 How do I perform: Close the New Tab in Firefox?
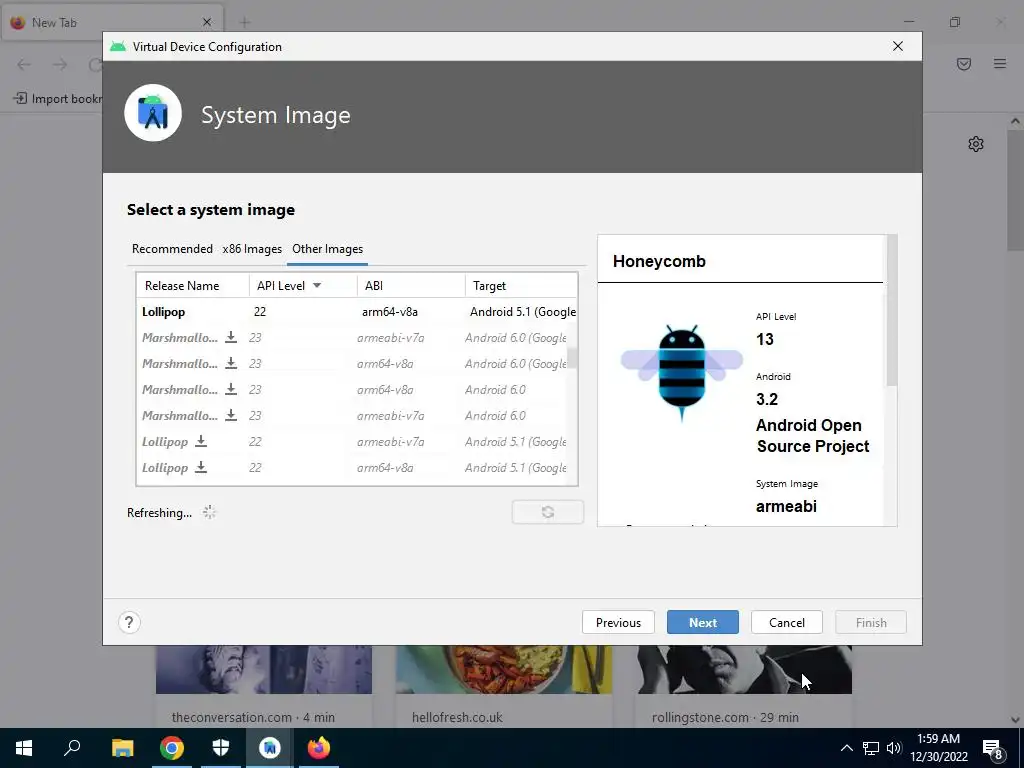pos(207,22)
